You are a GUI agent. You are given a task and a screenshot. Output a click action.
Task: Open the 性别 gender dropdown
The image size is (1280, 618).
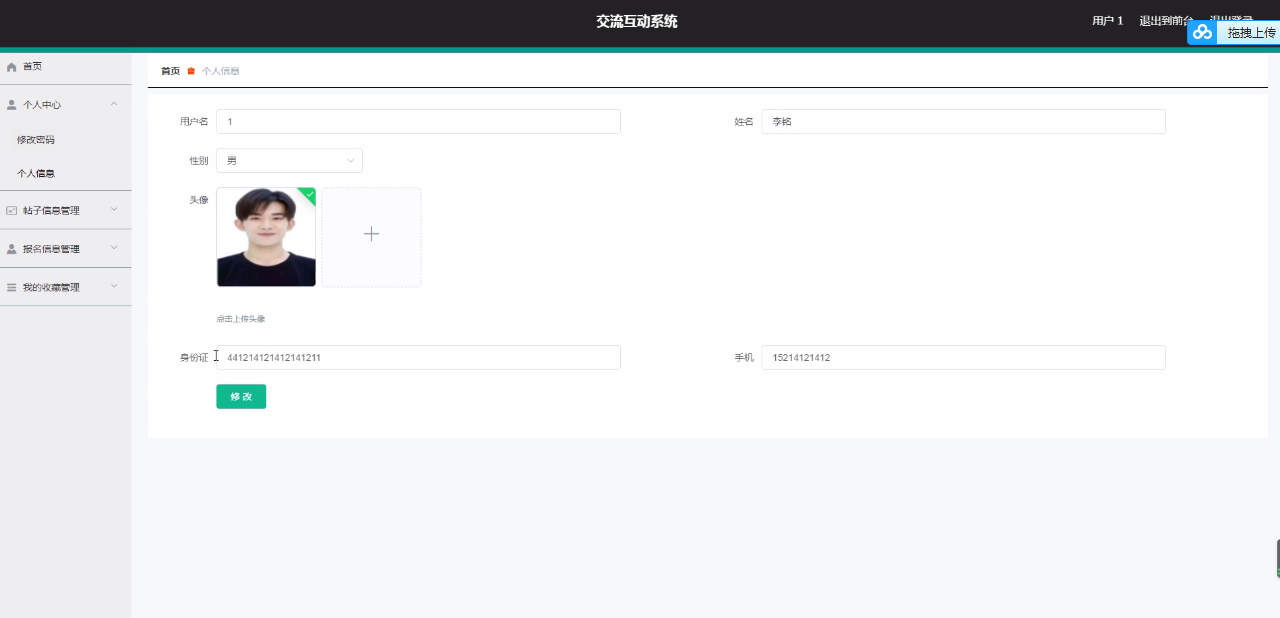pyautogui.click(x=289, y=161)
